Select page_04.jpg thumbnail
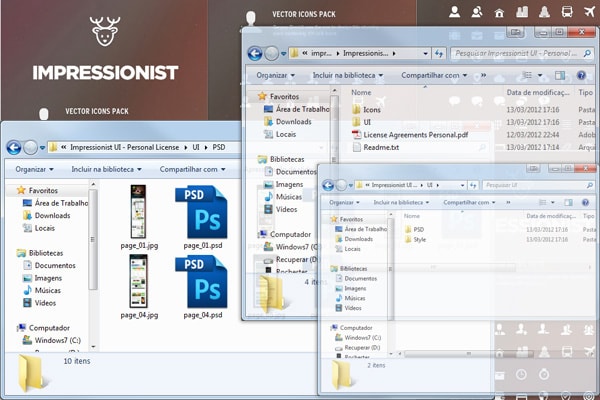This screenshot has height=400, width=600. tap(139, 287)
